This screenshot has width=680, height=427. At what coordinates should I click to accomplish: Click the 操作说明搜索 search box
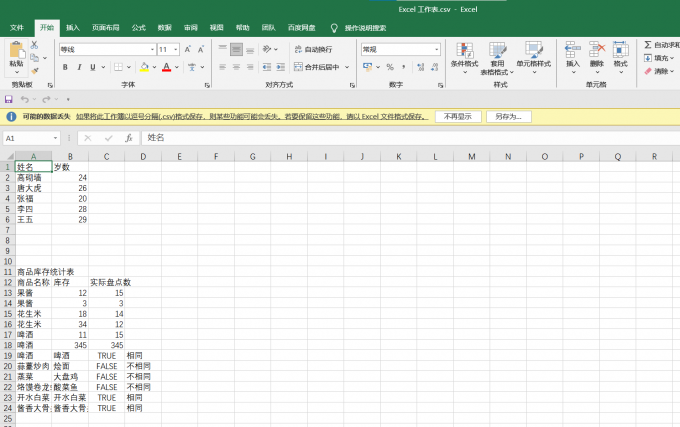365,28
